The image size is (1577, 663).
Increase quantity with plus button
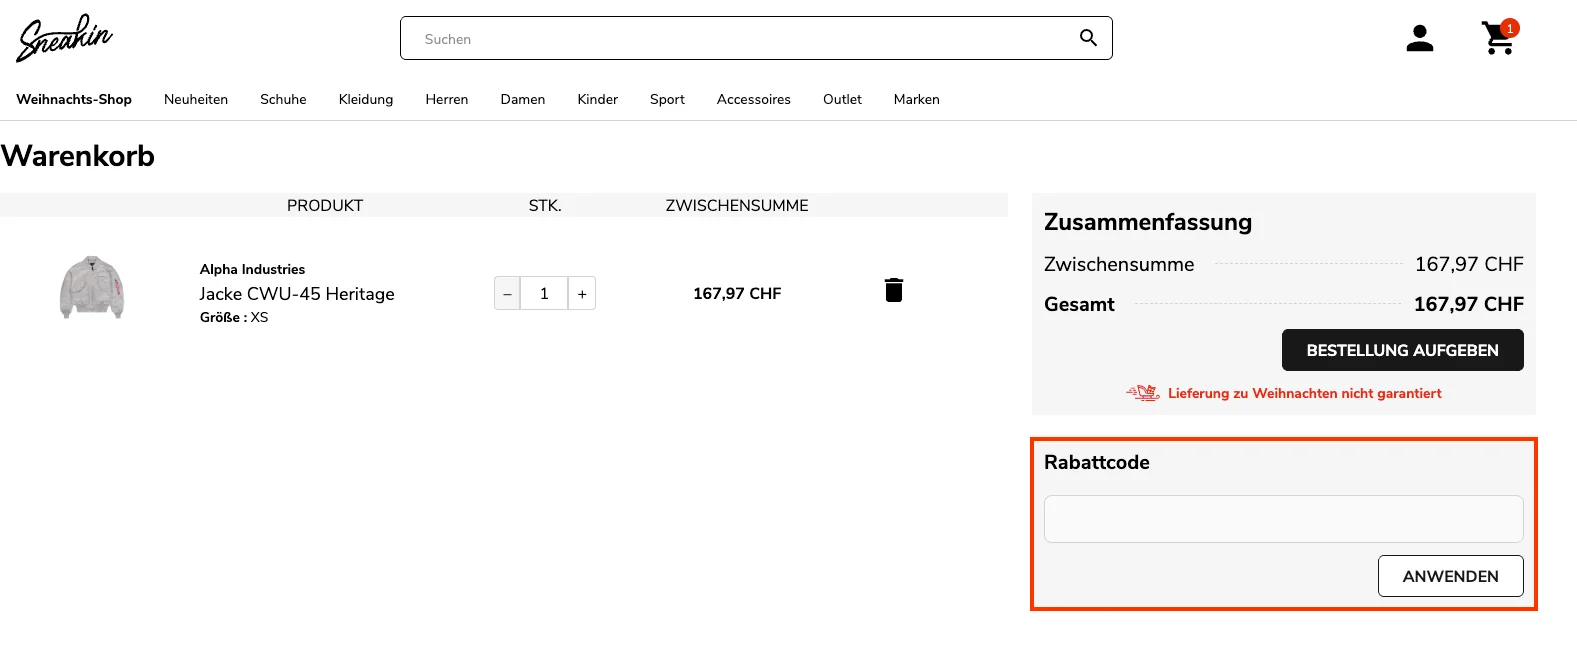click(x=582, y=294)
